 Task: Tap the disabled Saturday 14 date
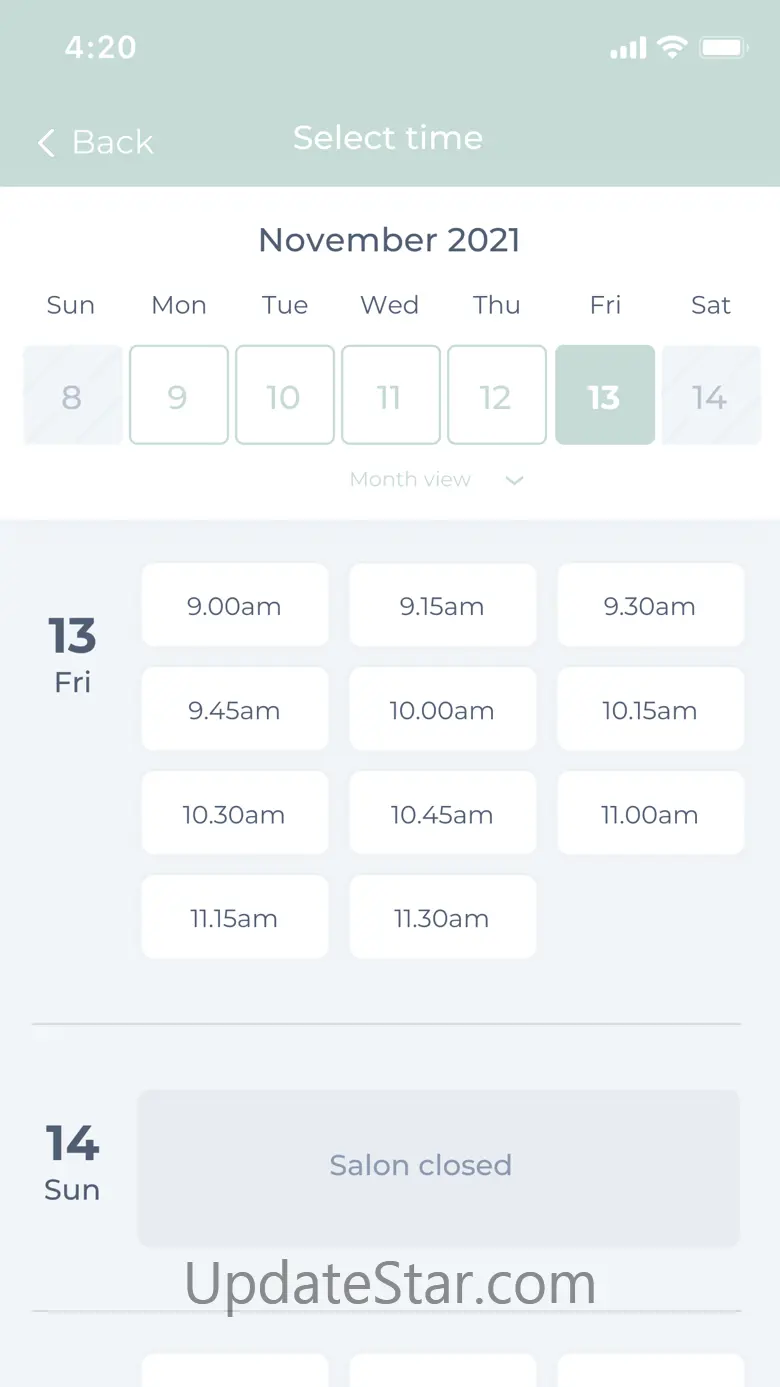(710, 395)
